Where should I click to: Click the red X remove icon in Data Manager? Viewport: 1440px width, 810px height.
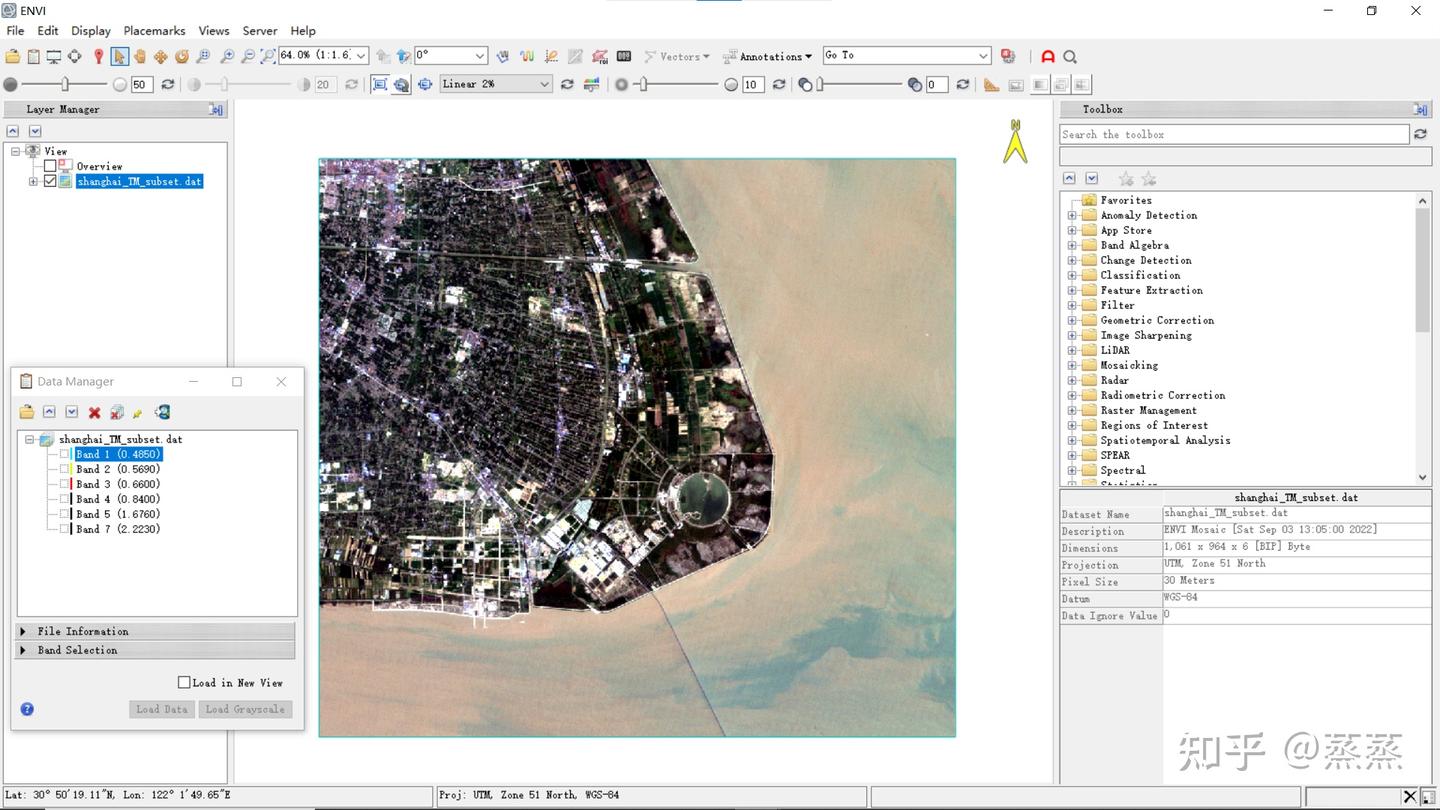point(94,412)
